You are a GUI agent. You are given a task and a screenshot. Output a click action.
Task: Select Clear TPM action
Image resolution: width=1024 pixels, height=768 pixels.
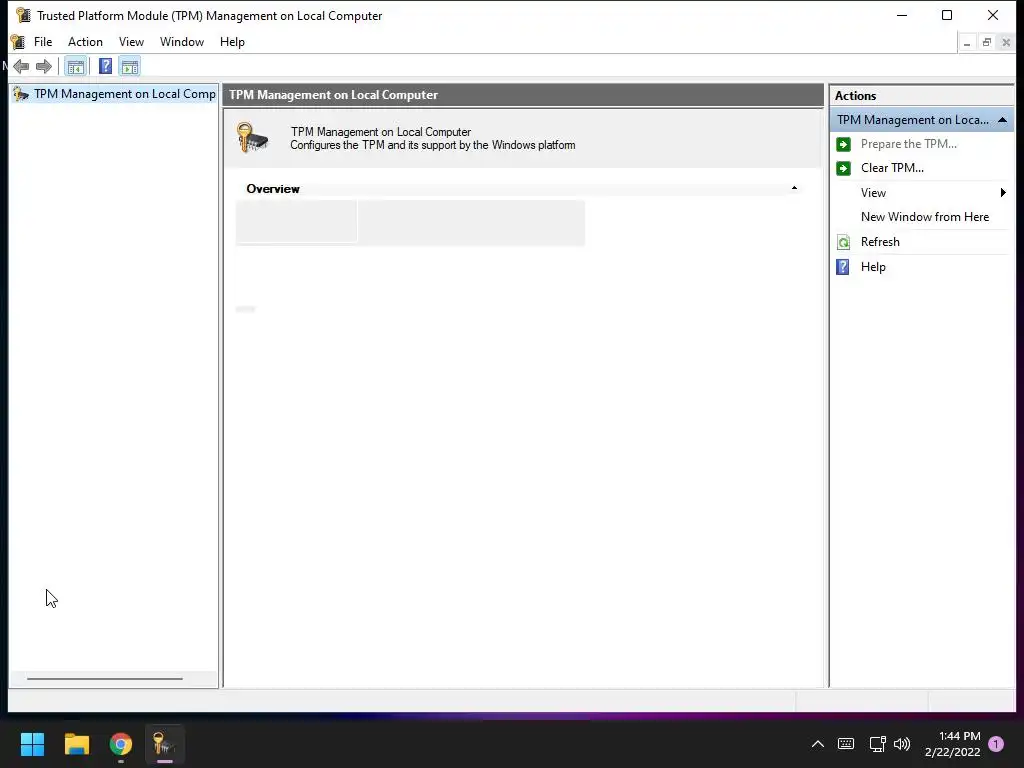[892, 168]
